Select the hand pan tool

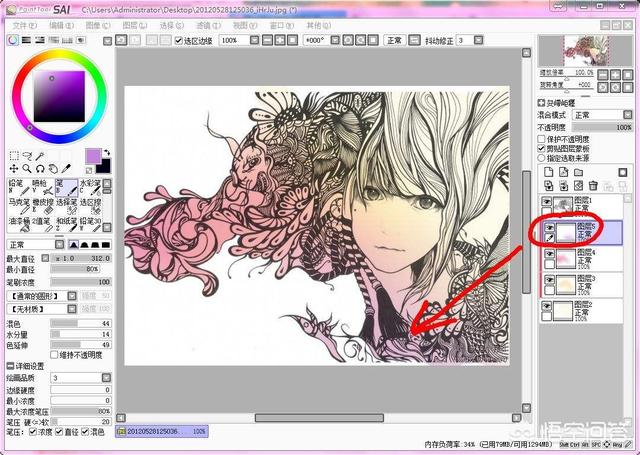click(53, 169)
